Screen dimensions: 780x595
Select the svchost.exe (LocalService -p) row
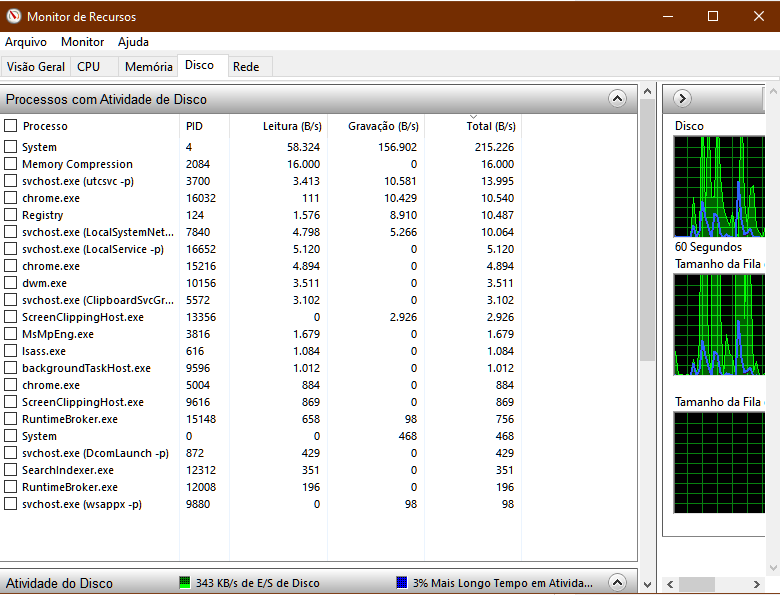click(261, 249)
